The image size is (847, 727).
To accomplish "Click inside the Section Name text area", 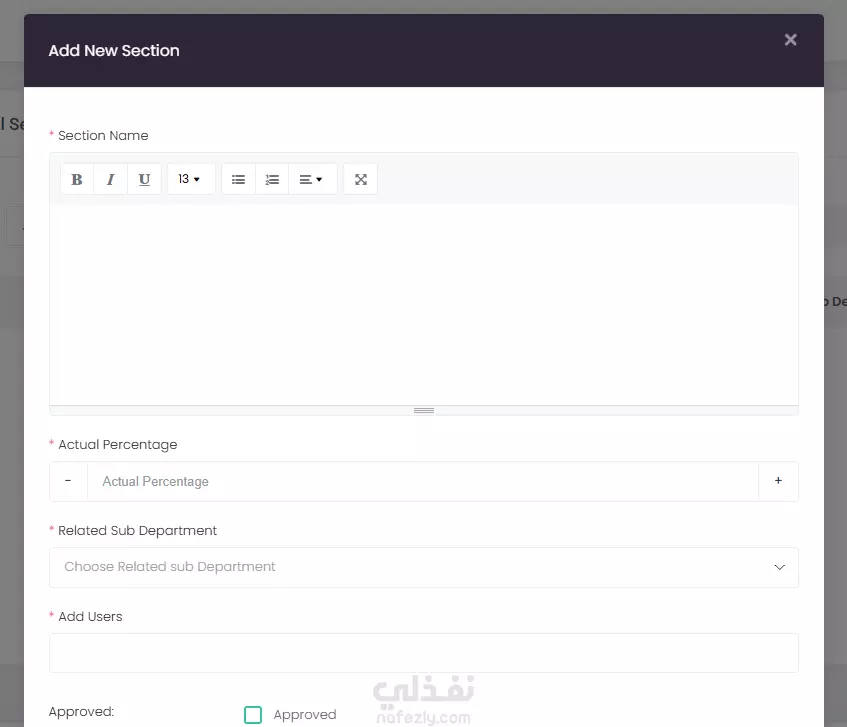I will [424, 305].
